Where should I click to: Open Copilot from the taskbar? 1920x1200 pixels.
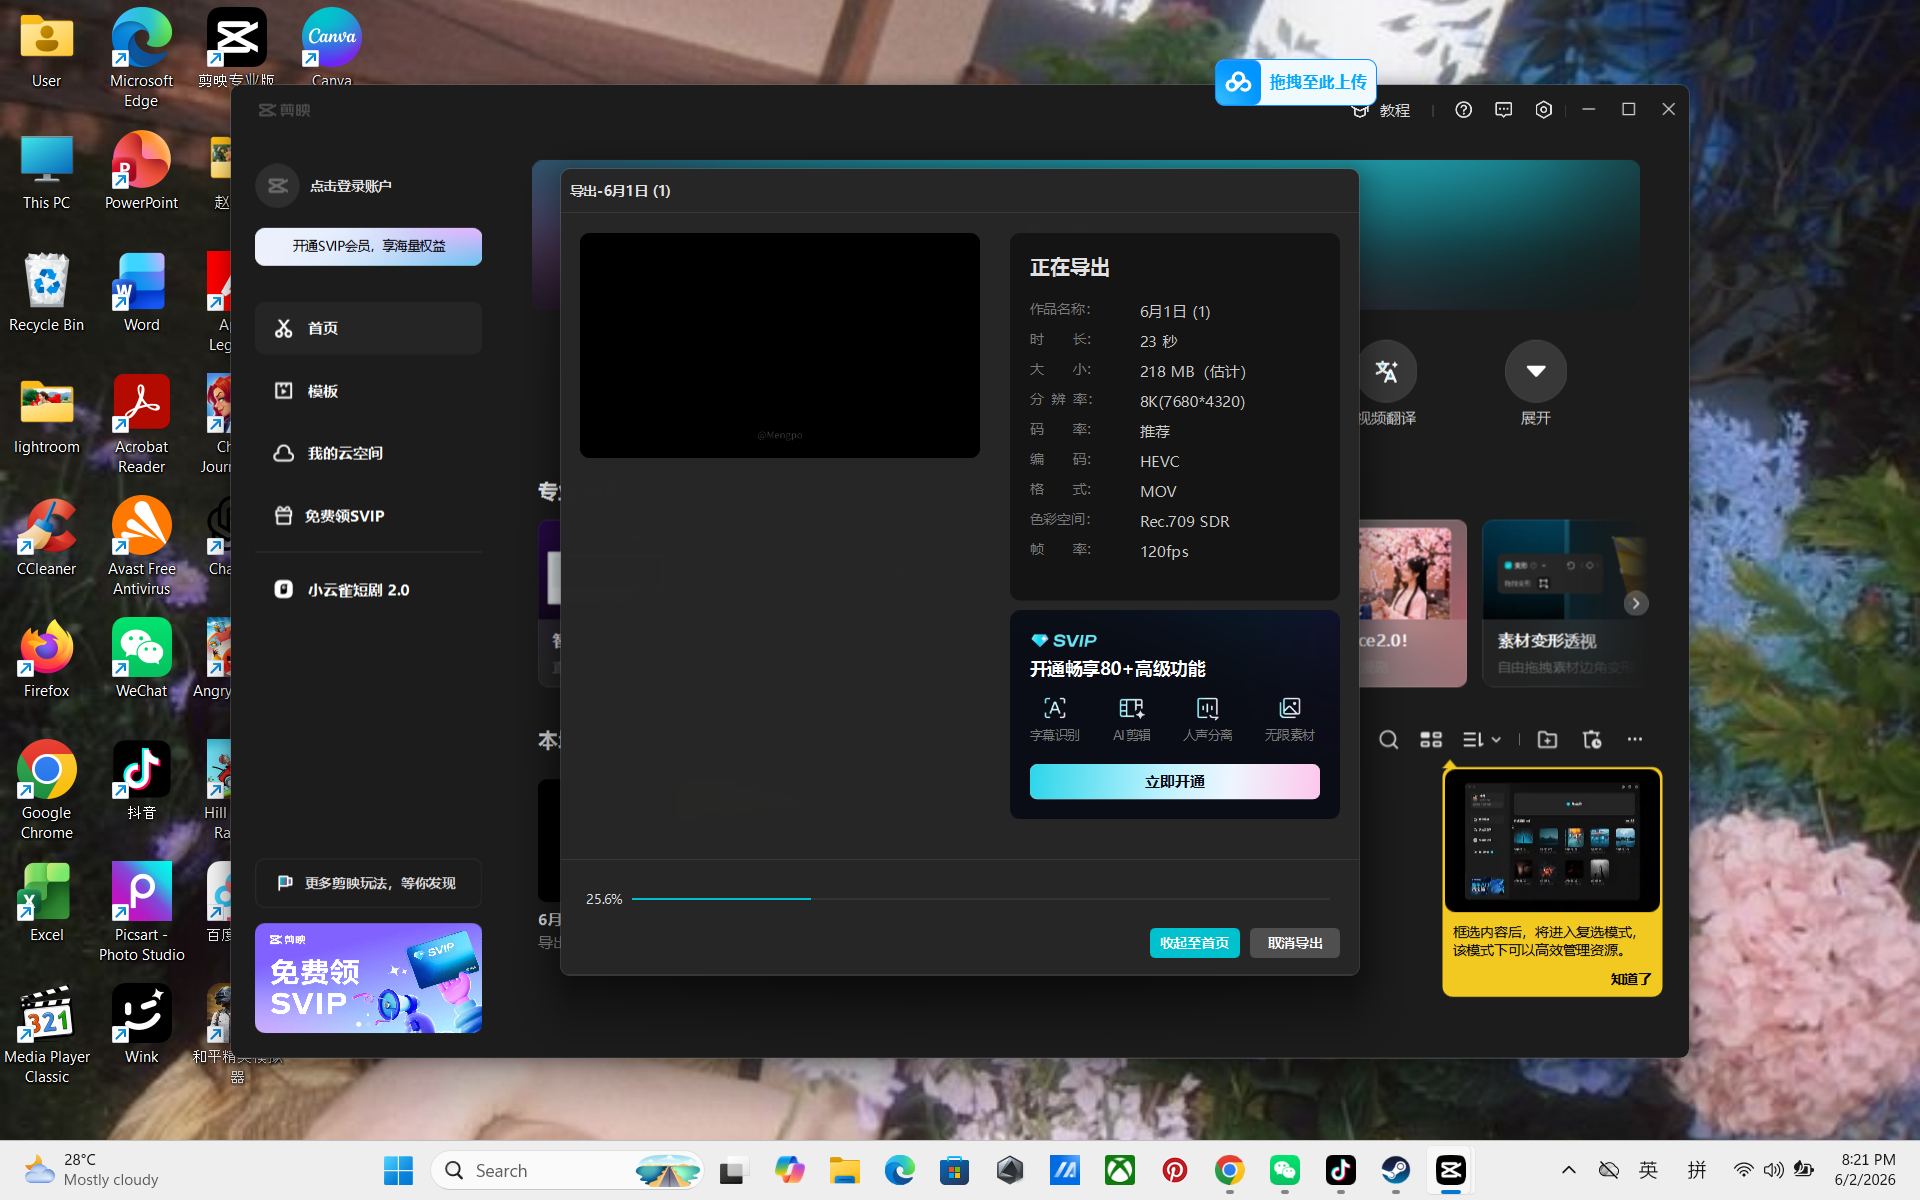tap(789, 1170)
